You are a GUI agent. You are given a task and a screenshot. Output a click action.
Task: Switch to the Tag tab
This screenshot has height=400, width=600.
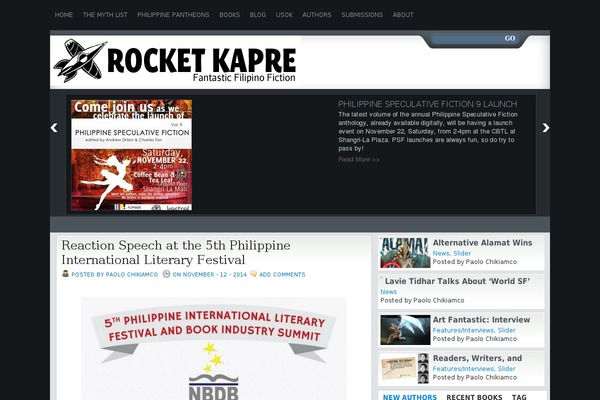tap(519, 397)
